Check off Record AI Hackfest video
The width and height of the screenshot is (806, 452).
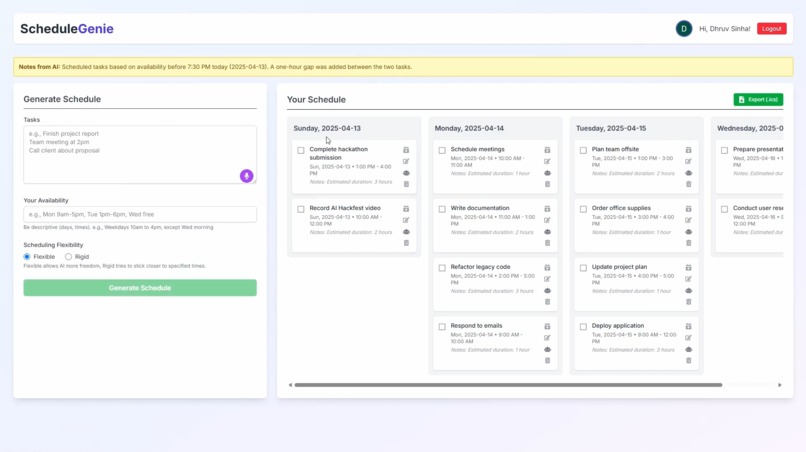pos(301,209)
